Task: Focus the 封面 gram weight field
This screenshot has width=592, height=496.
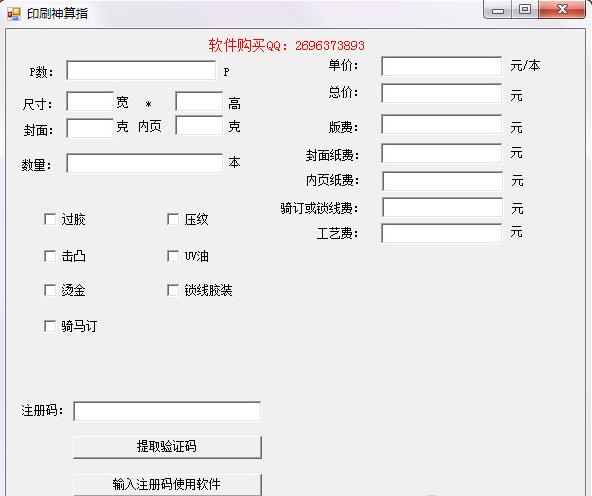Action: click(90, 128)
